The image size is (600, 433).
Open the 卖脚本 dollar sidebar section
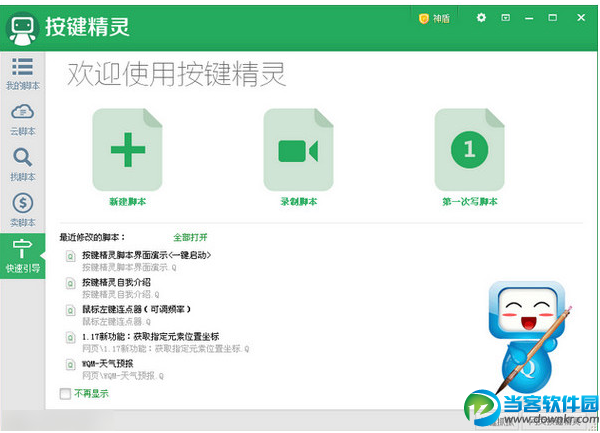23,210
